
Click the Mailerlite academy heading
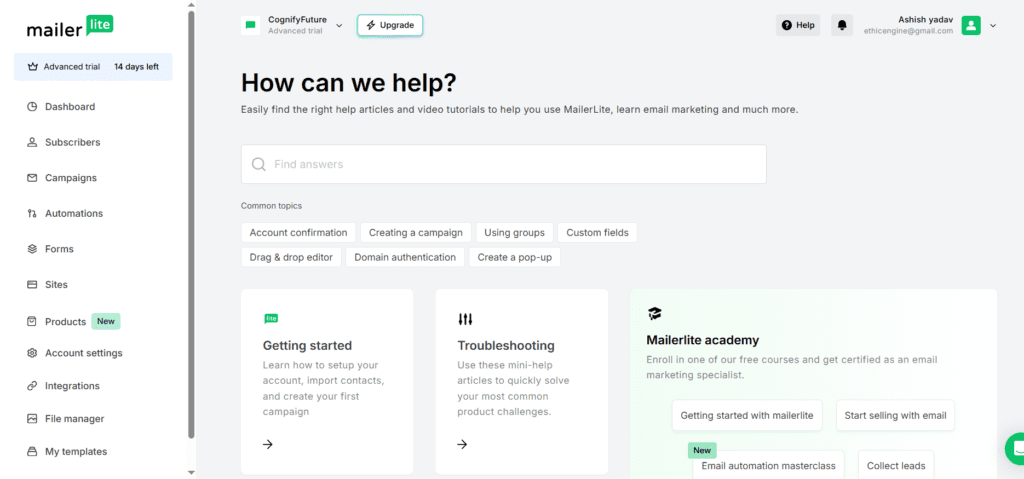click(x=703, y=340)
